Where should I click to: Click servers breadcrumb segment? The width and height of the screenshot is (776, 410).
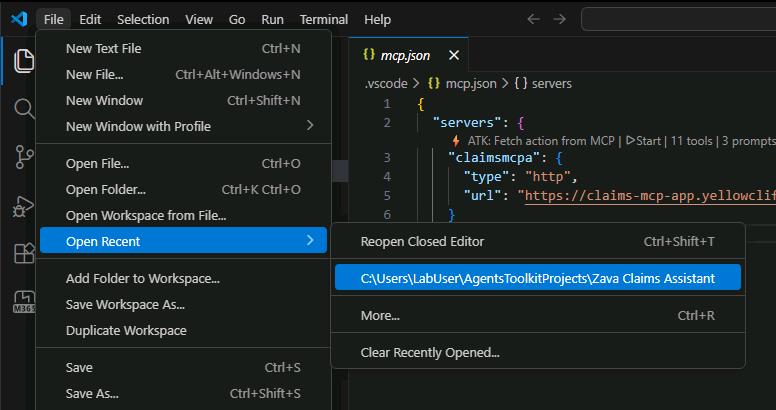(551, 84)
